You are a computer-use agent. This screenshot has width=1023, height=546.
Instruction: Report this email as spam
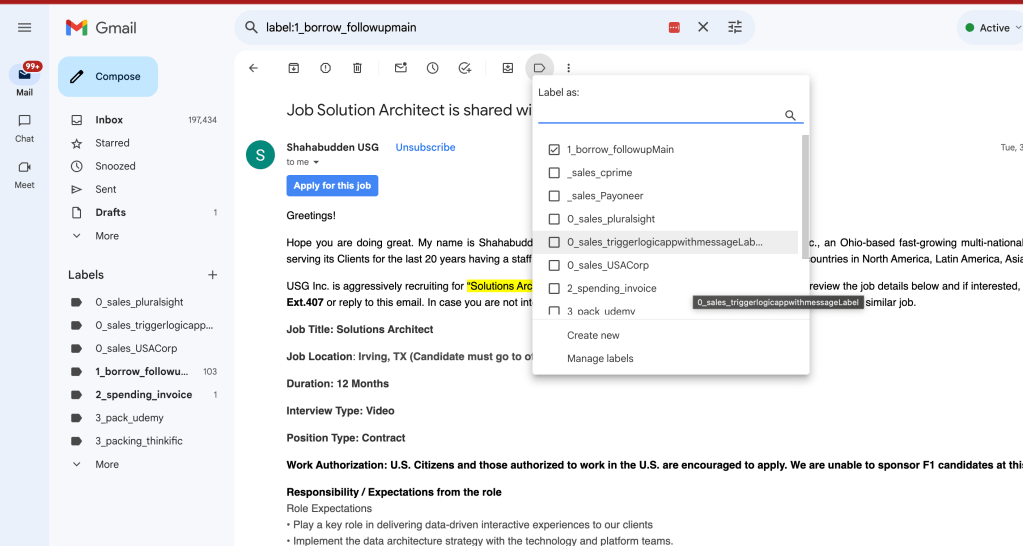pyautogui.click(x=325, y=68)
